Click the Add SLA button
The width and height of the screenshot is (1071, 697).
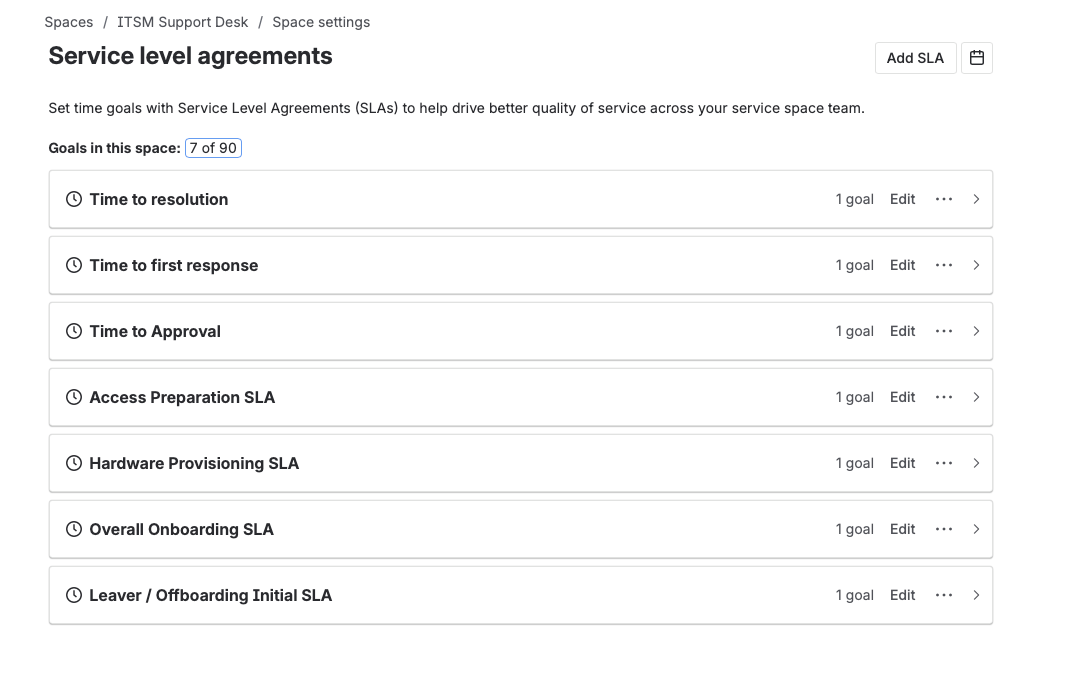pos(915,58)
